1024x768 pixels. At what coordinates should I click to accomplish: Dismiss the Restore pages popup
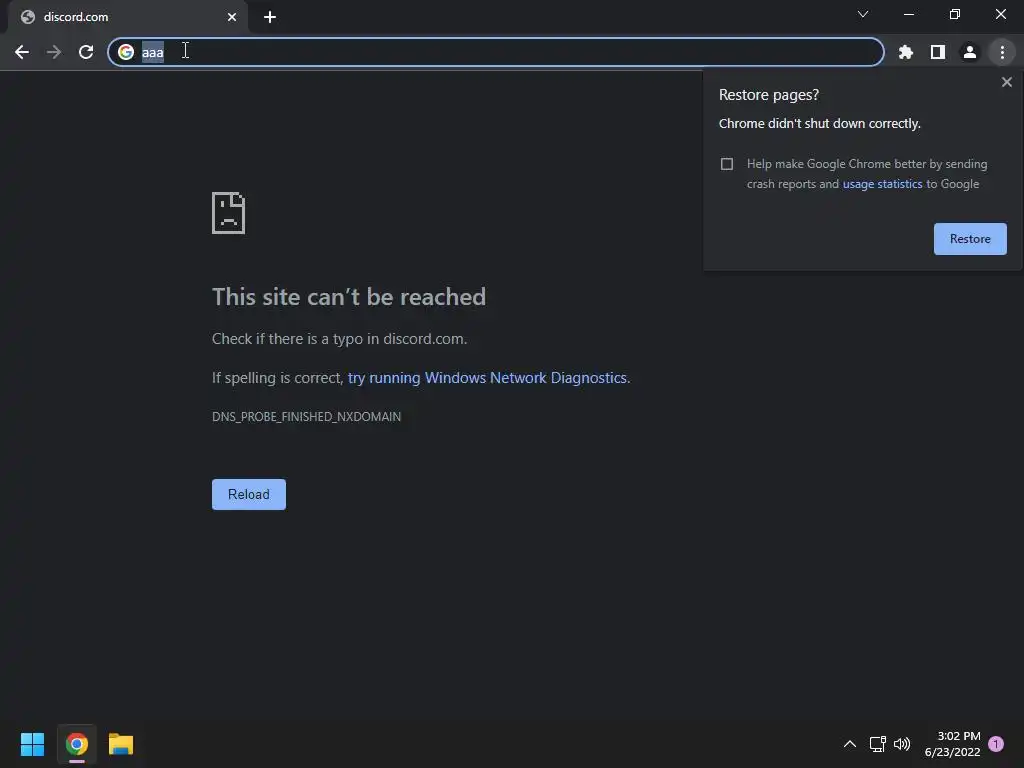pos(1006,82)
